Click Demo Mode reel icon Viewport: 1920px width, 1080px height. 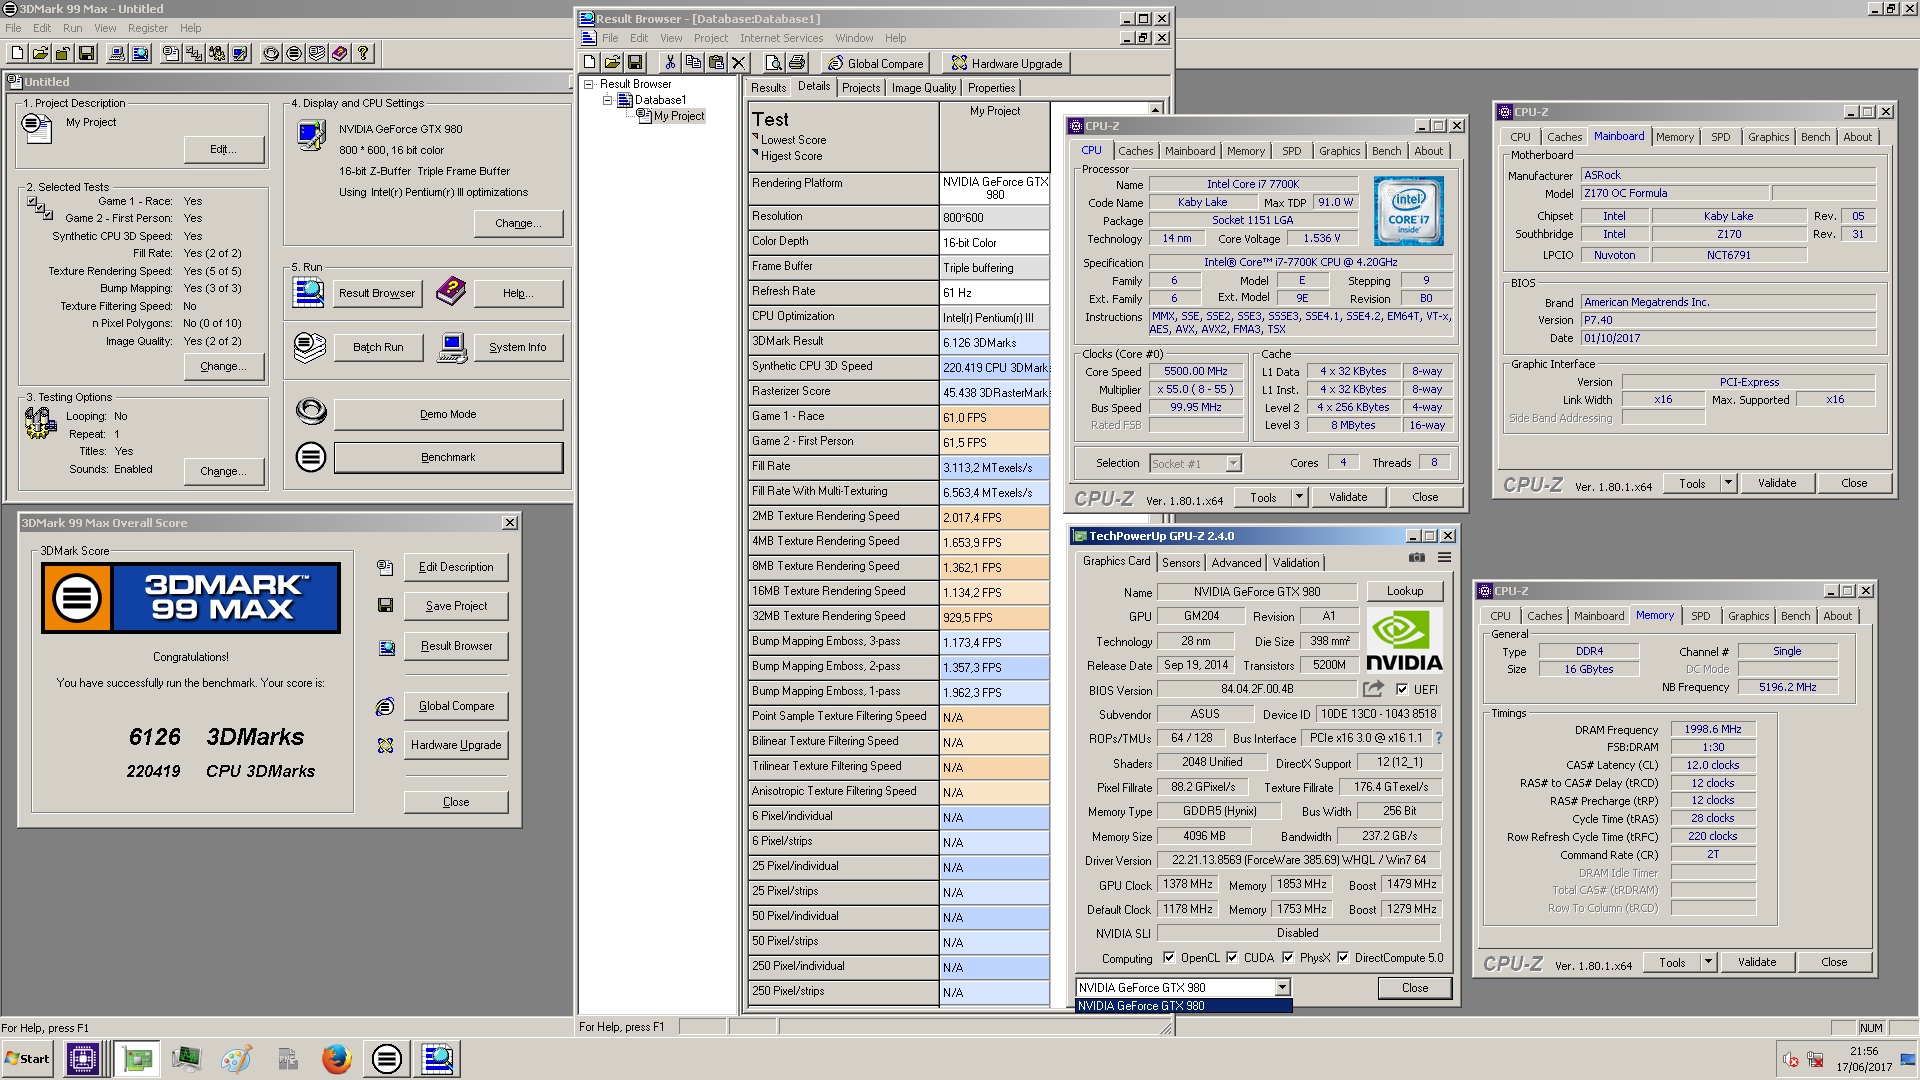(x=311, y=411)
